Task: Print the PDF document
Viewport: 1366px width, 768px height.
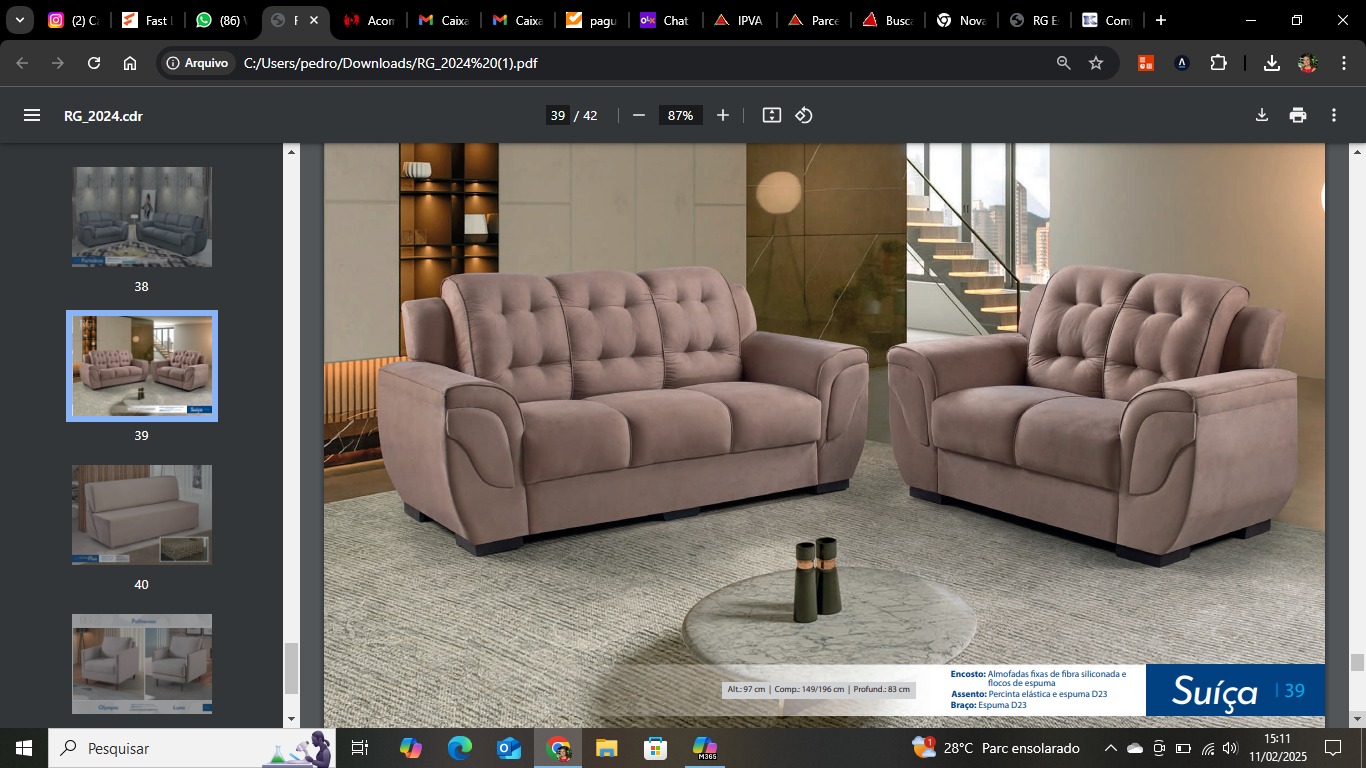Action: tap(1298, 115)
